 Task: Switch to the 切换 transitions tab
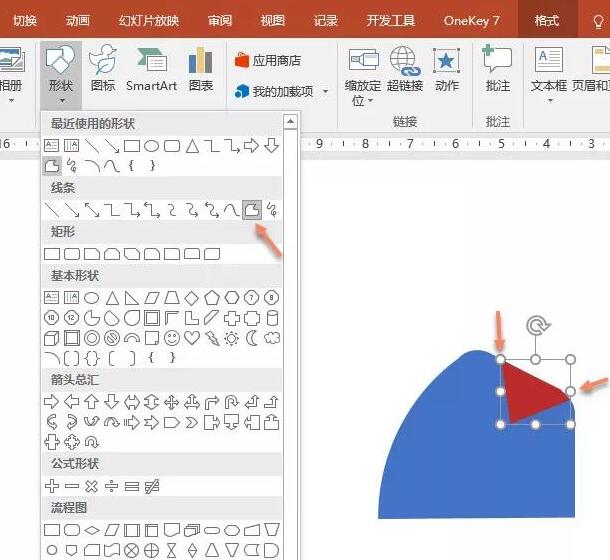25,20
